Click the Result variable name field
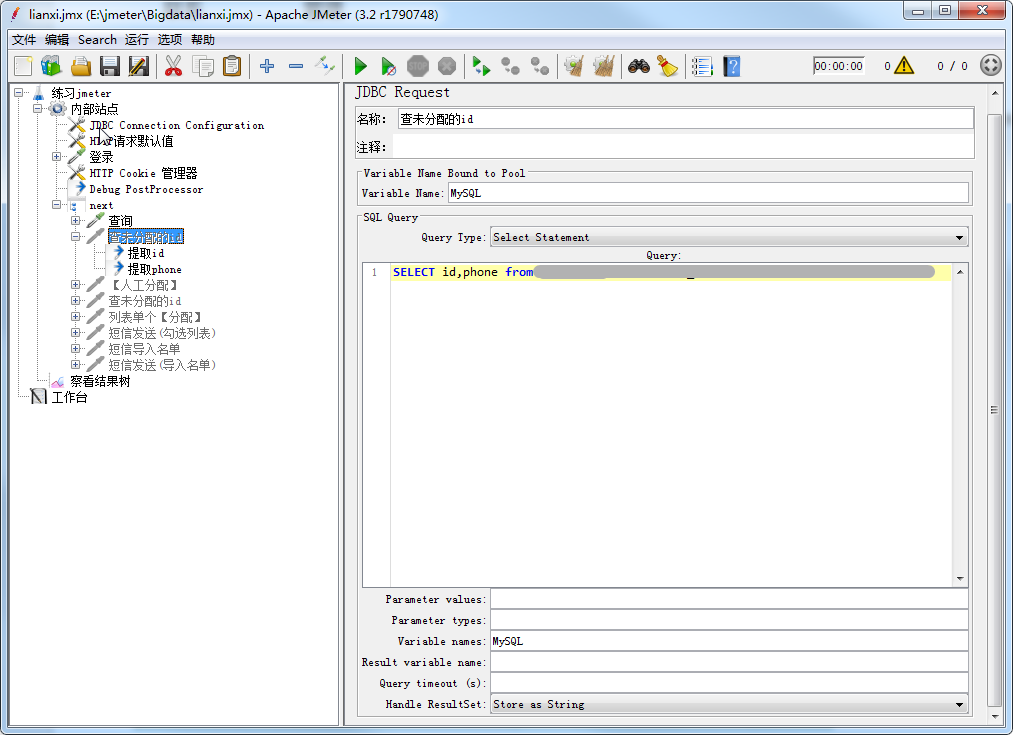This screenshot has height=735, width=1013. tap(729, 662)
